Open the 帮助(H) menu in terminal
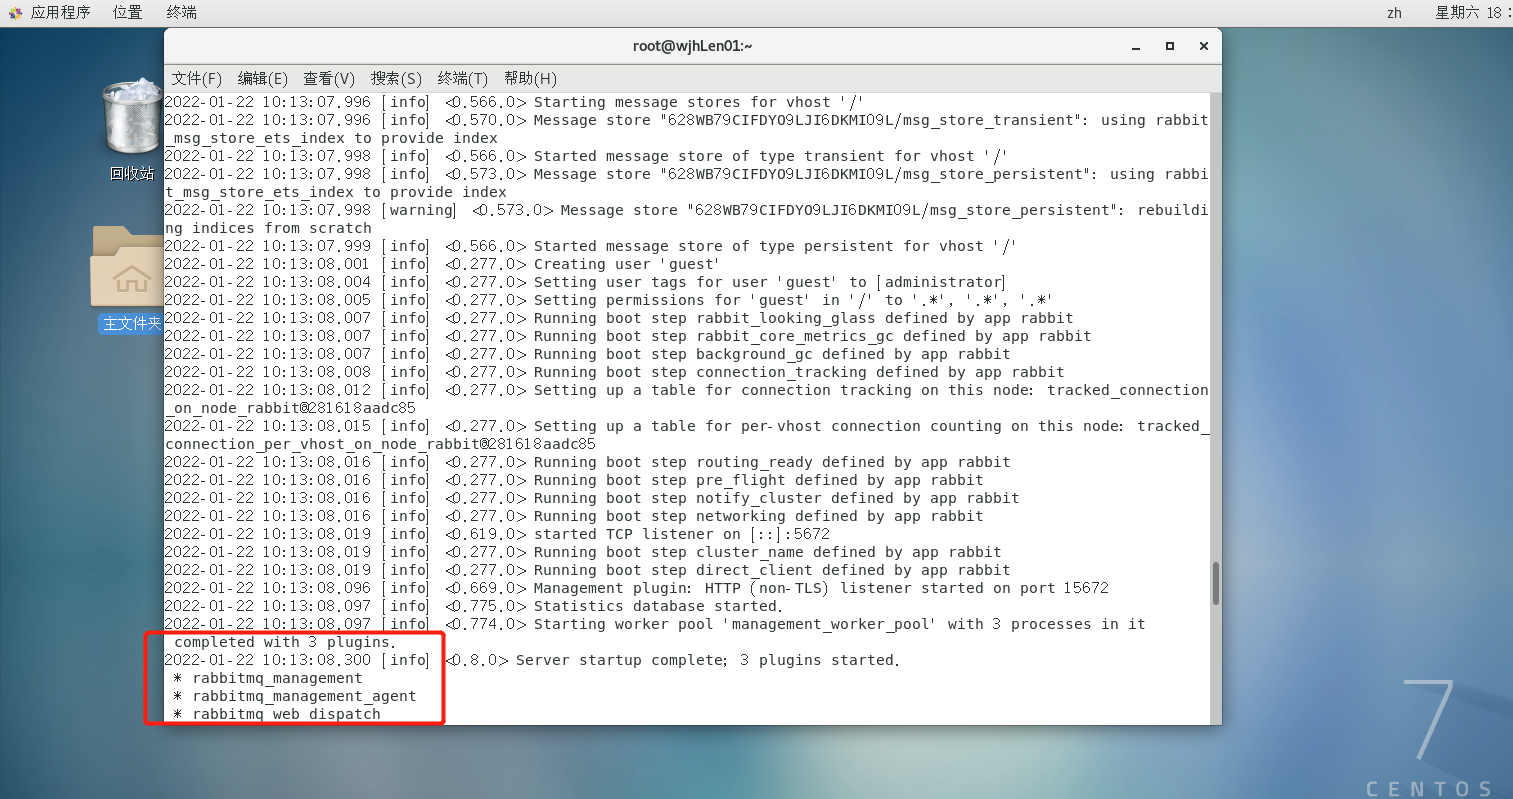The width and height of the screenshot is (1513, 799). tap(530, 78)
